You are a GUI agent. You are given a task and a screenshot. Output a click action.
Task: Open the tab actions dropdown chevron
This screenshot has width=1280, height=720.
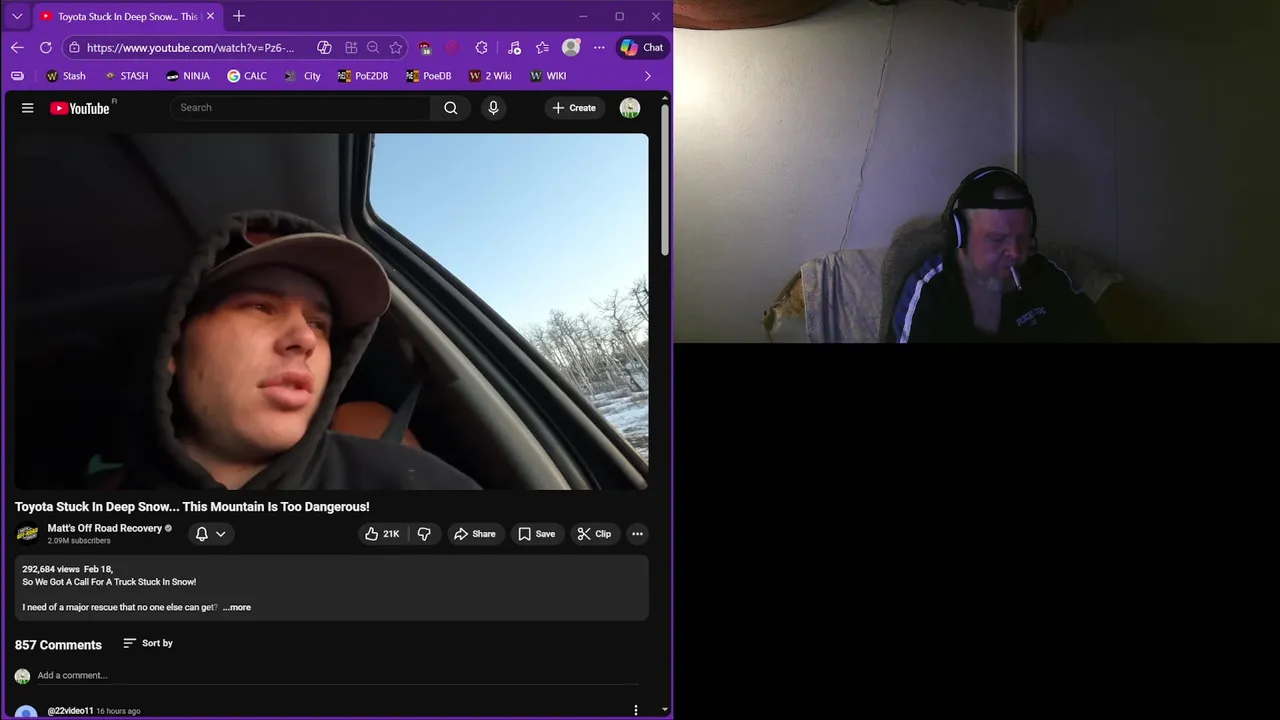pyautogui.click(x=17, y=16)
